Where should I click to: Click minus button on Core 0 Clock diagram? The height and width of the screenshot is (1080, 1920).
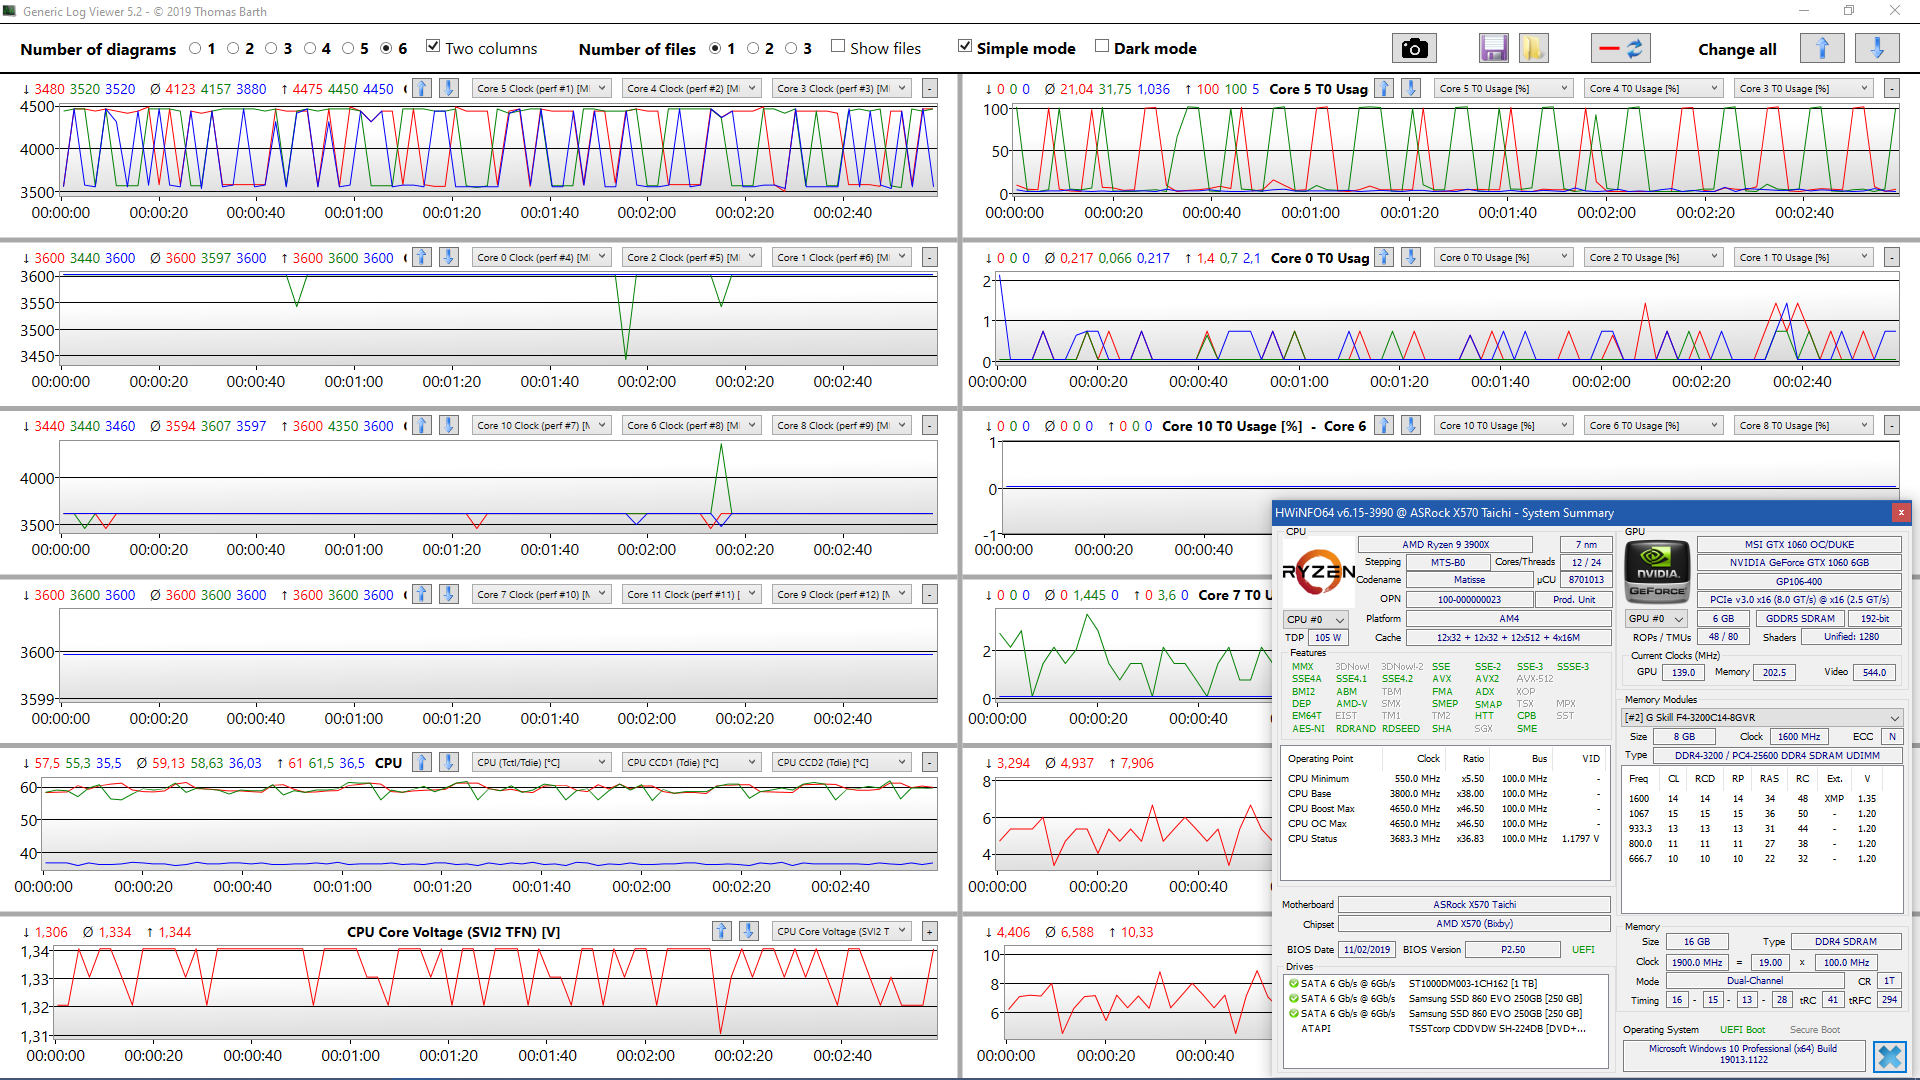[x=929, y=257]
